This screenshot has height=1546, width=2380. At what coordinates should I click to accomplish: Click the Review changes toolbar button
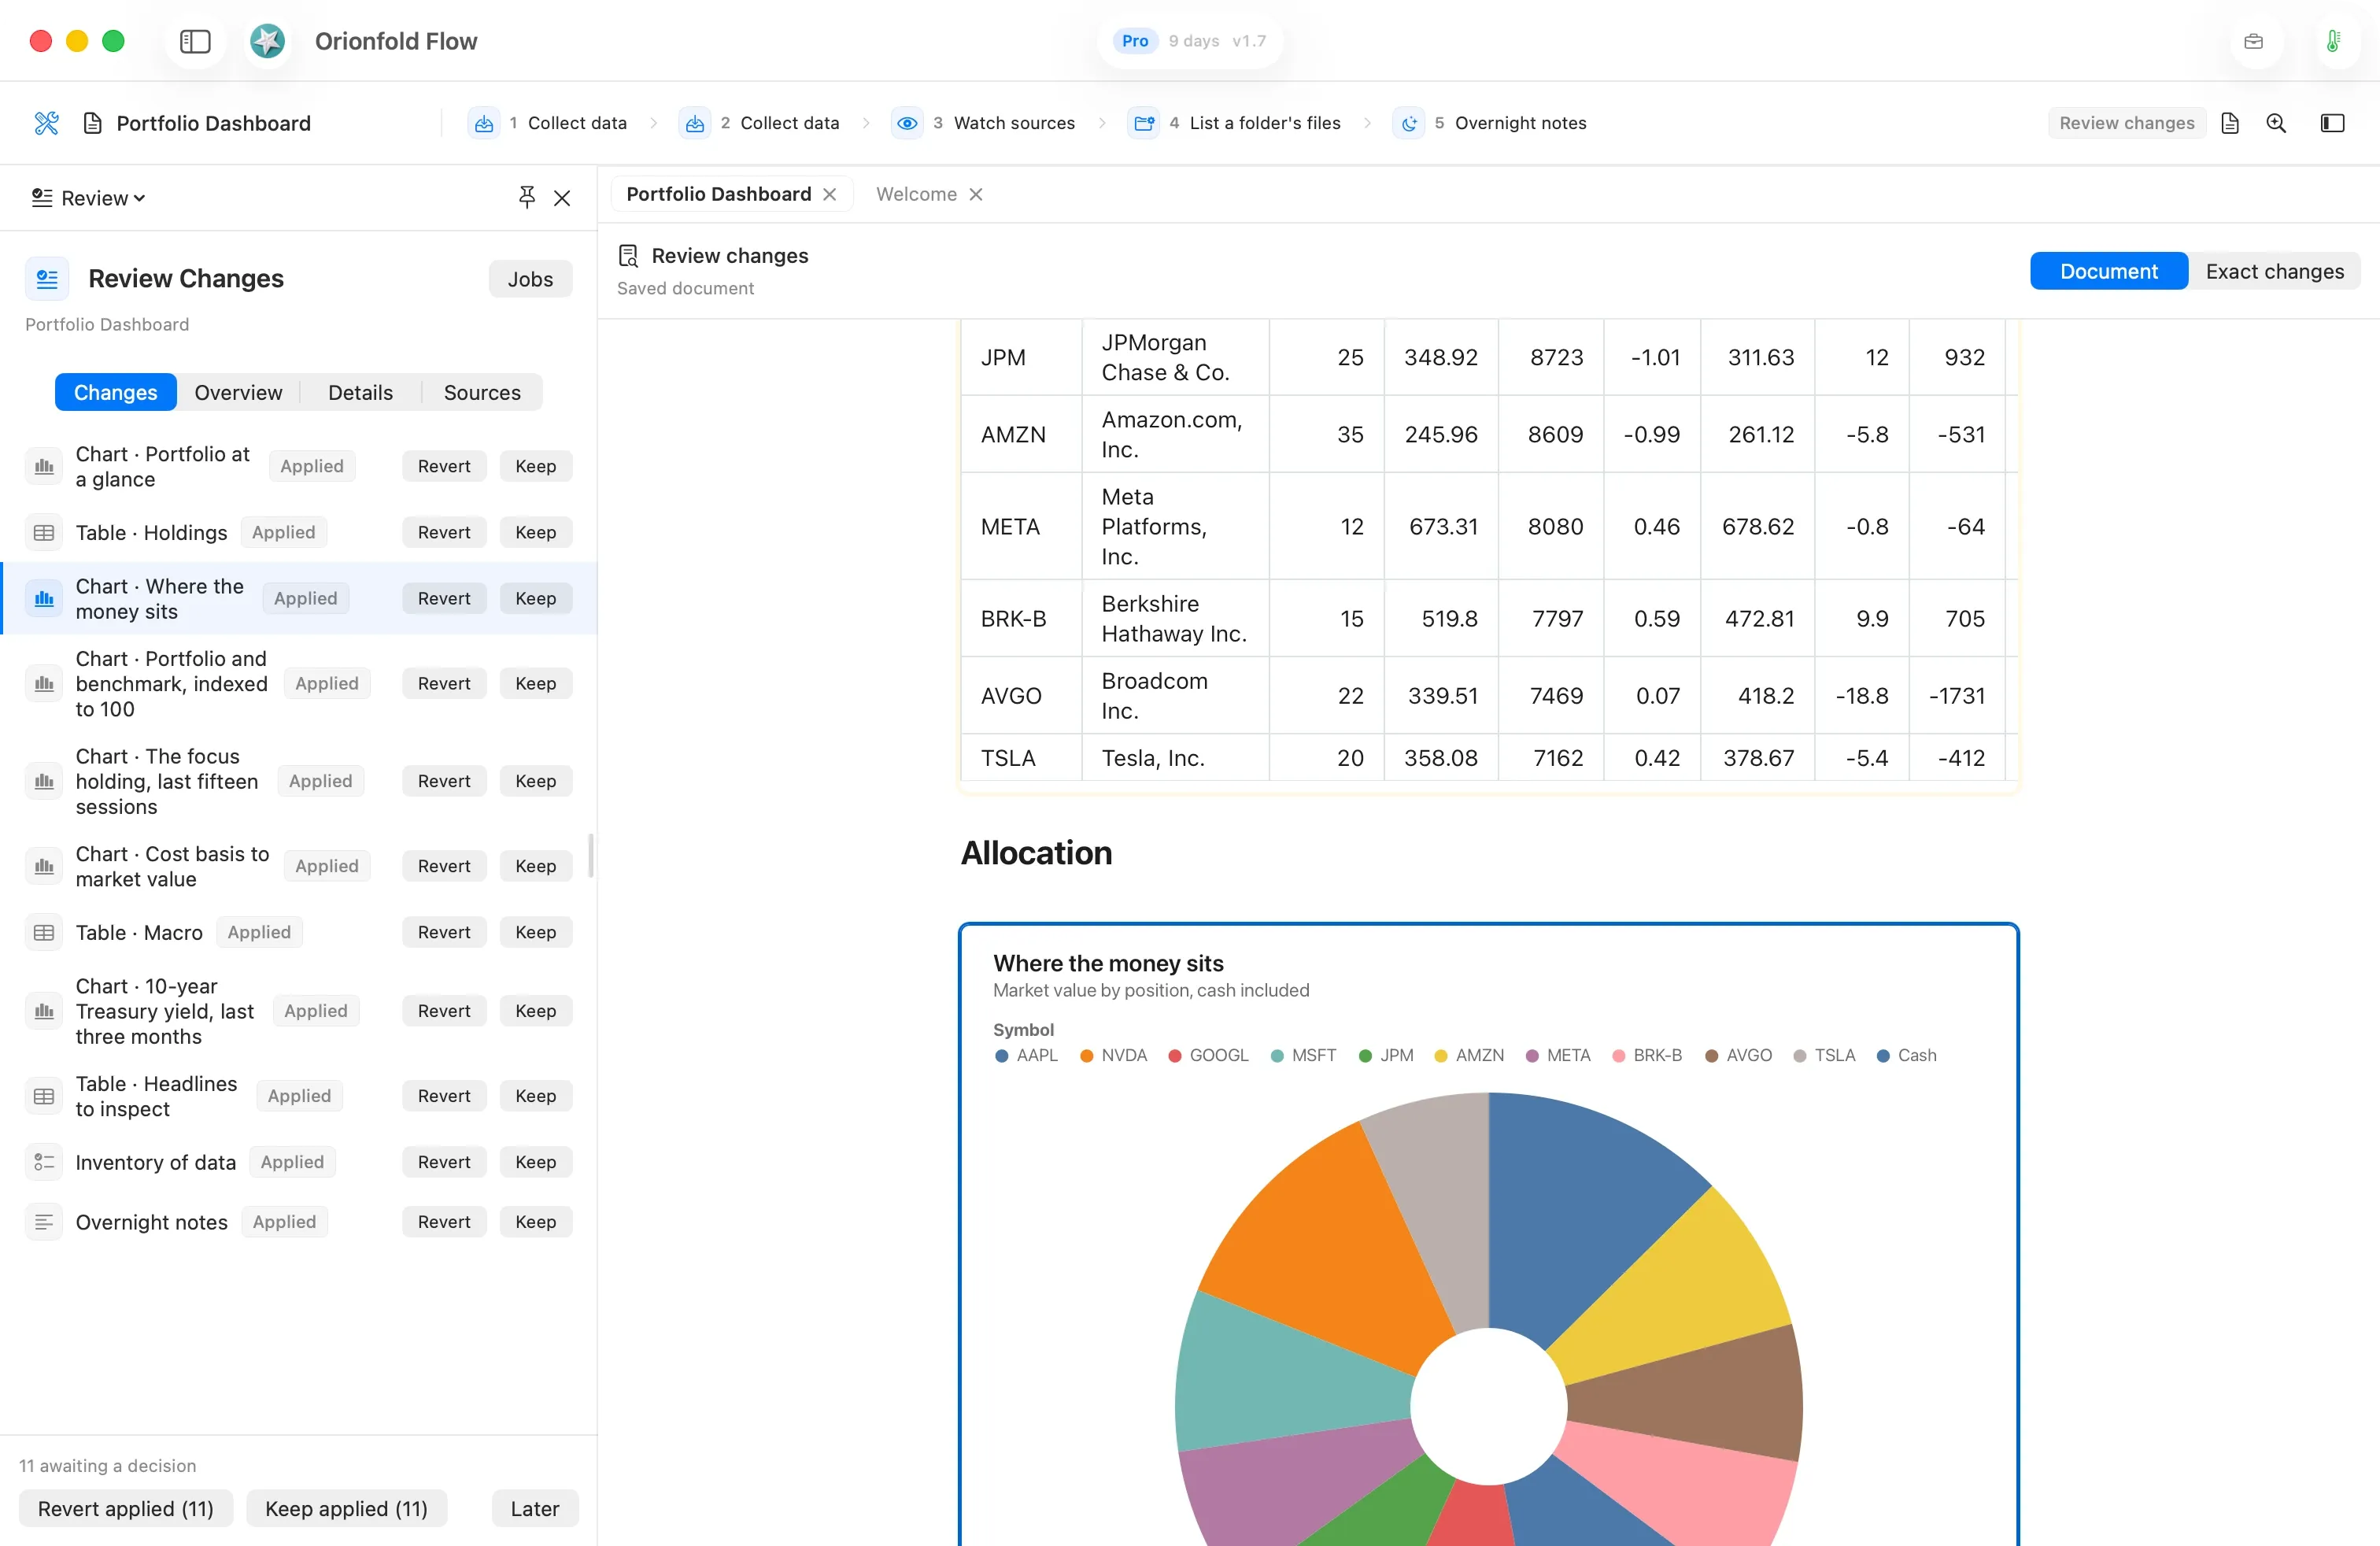tap(2126, 123)
